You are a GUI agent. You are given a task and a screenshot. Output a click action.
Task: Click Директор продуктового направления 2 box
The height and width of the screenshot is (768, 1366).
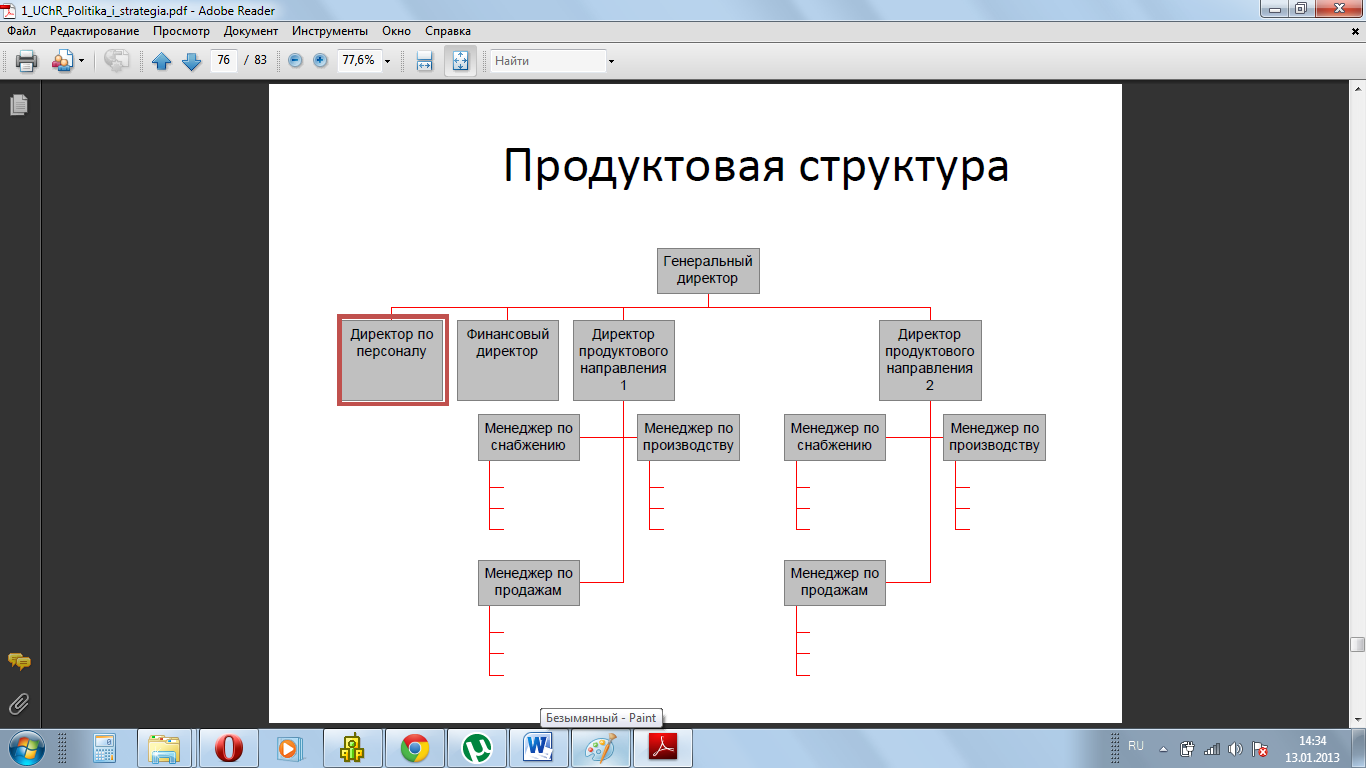click(x=930, y=360)
